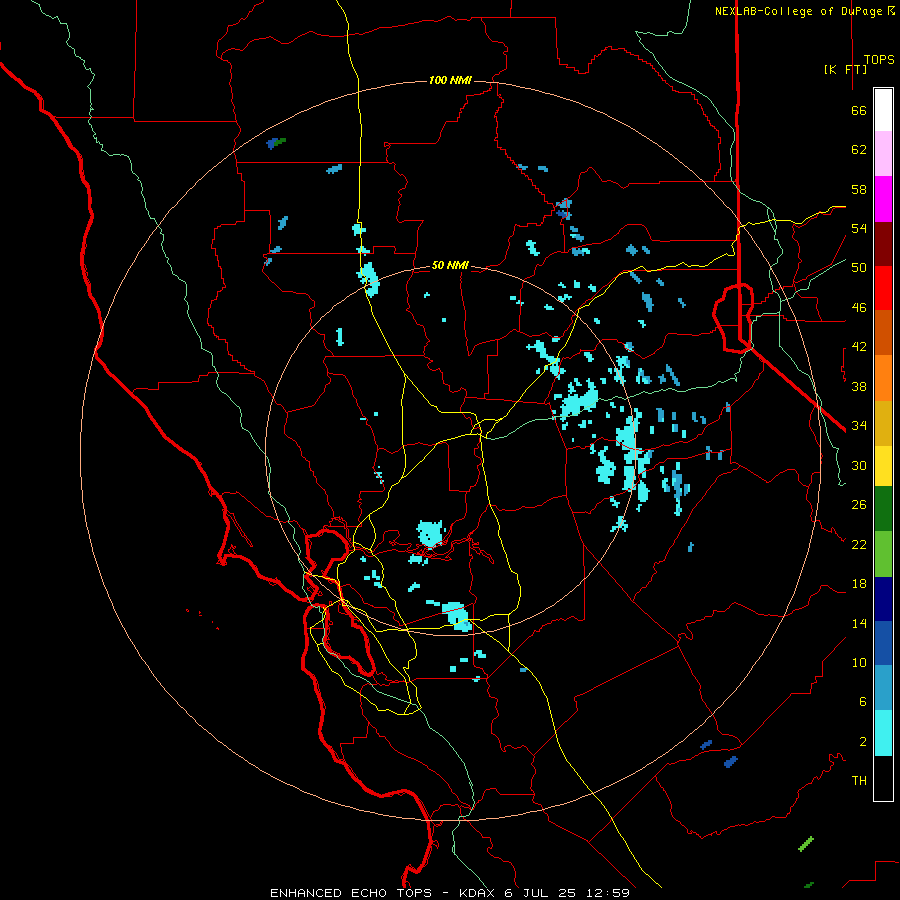Click the 50 NMI range ring label
900x900 pixels.
tap(450, 265)
